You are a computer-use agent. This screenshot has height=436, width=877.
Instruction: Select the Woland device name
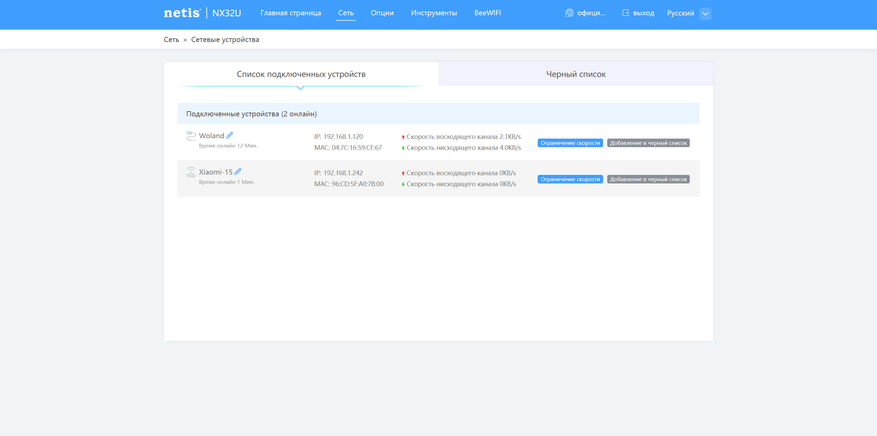point(211,135)
